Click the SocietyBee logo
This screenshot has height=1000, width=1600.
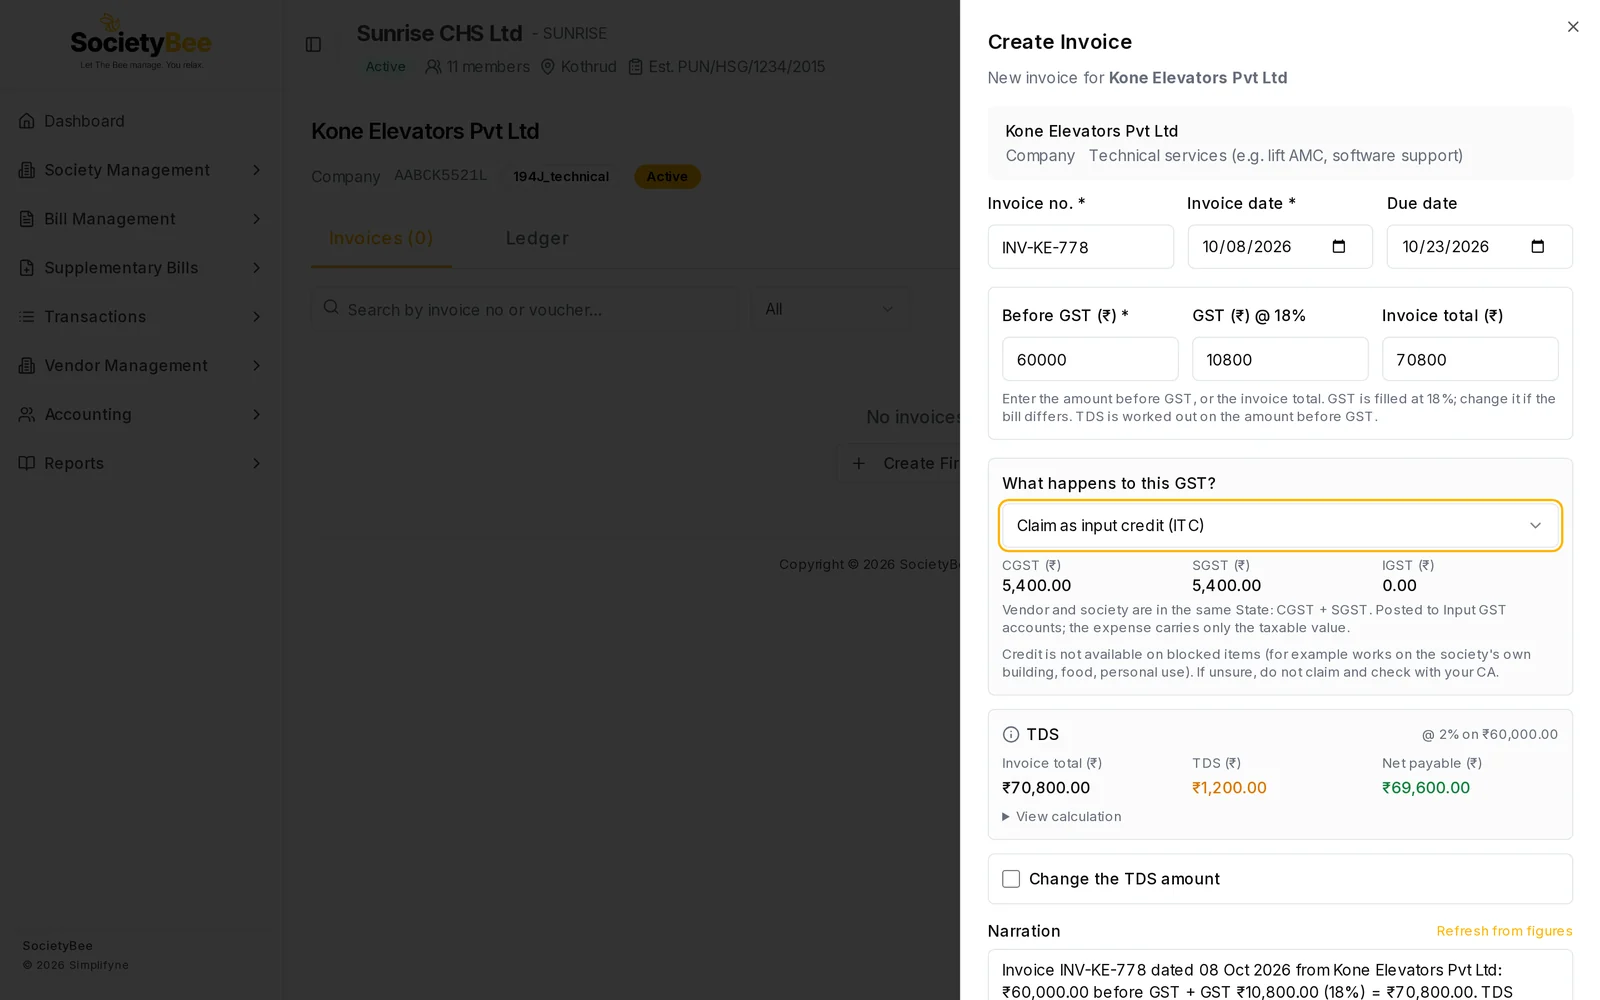coord(141,42)
